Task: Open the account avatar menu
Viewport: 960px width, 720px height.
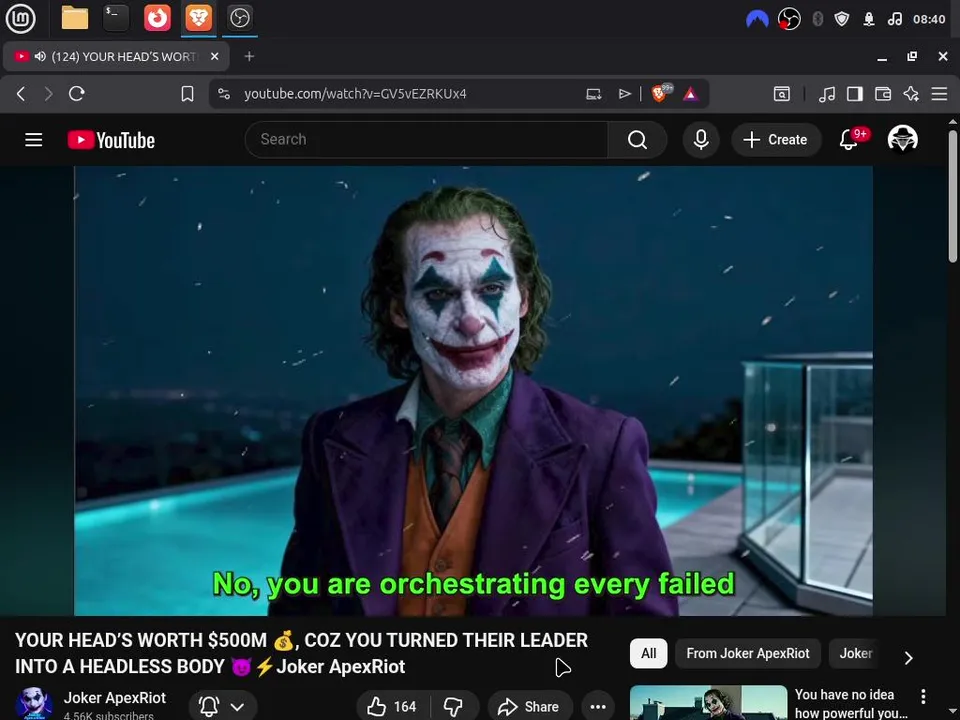Action: (902, 139)
